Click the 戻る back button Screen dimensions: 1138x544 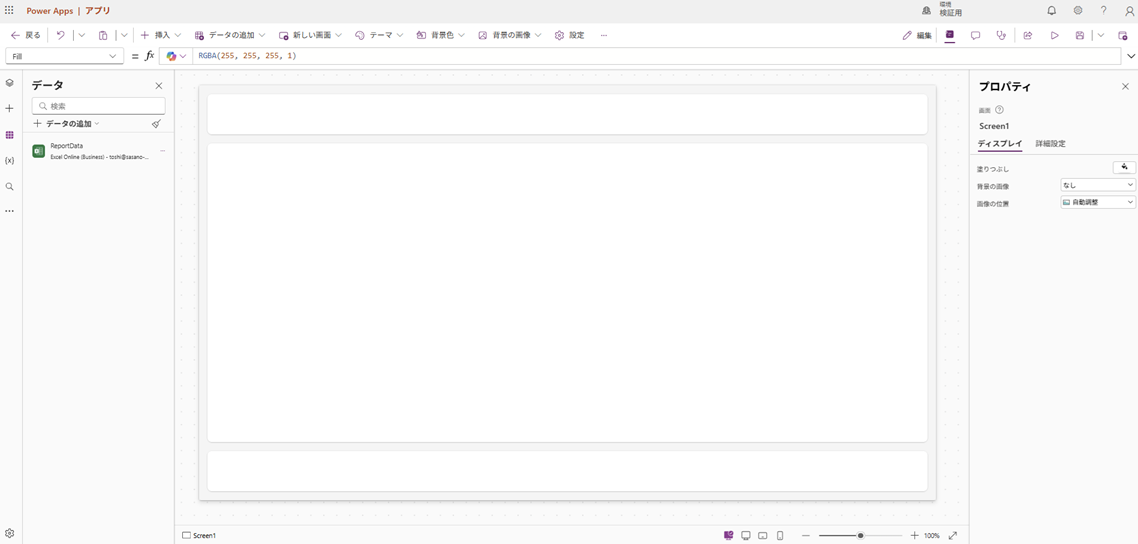tap(26, 35)
